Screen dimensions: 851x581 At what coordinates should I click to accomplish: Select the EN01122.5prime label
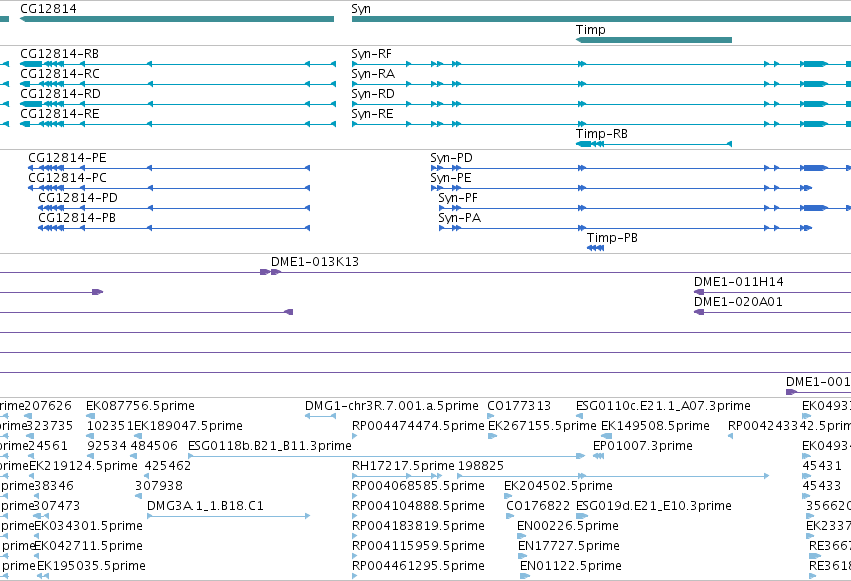pyautogui.click(x=571, y=566)
